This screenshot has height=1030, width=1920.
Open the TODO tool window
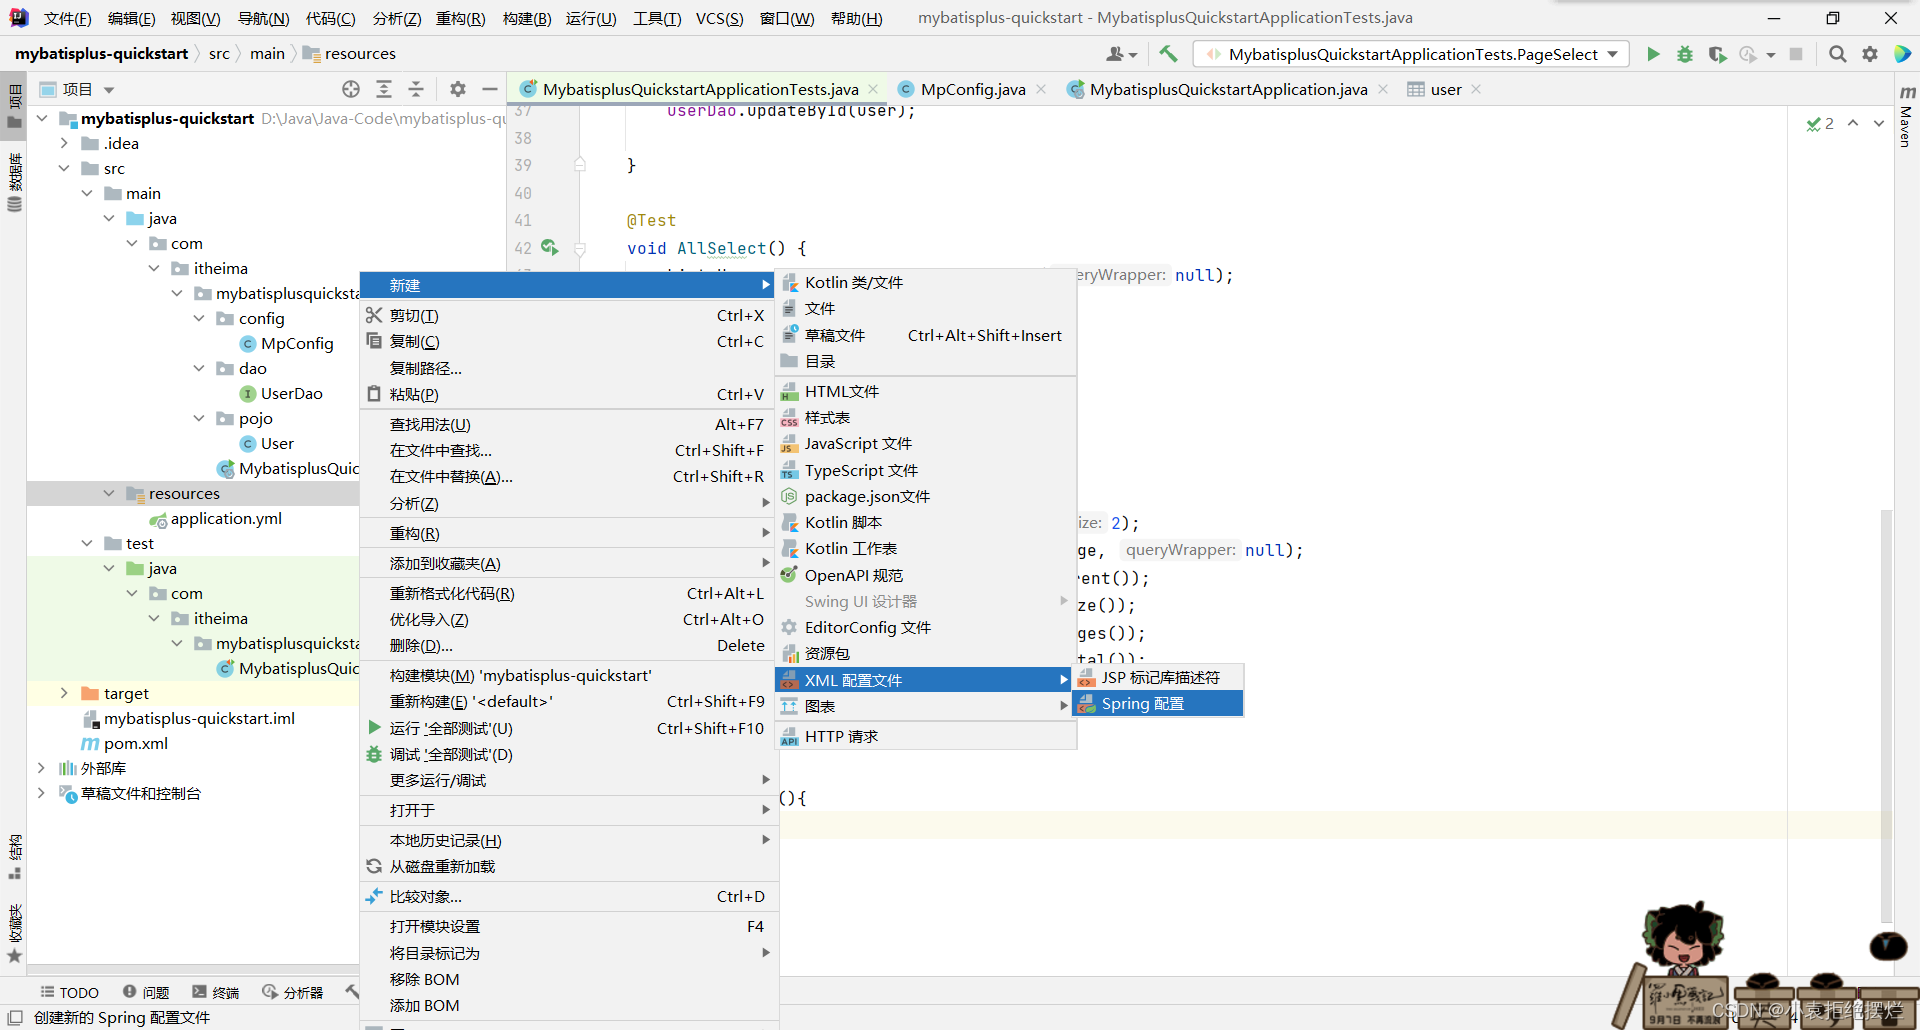point(69,992)
